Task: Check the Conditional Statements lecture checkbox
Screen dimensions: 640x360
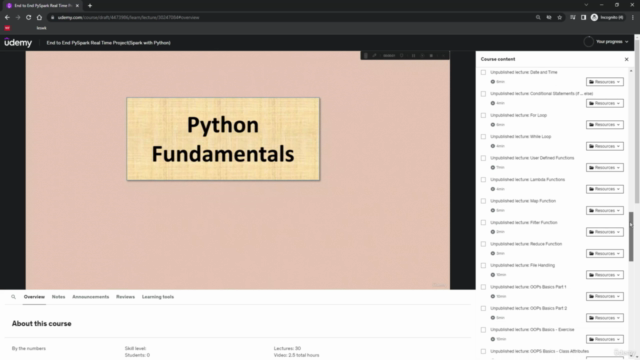Action: [x=483, y=94]
